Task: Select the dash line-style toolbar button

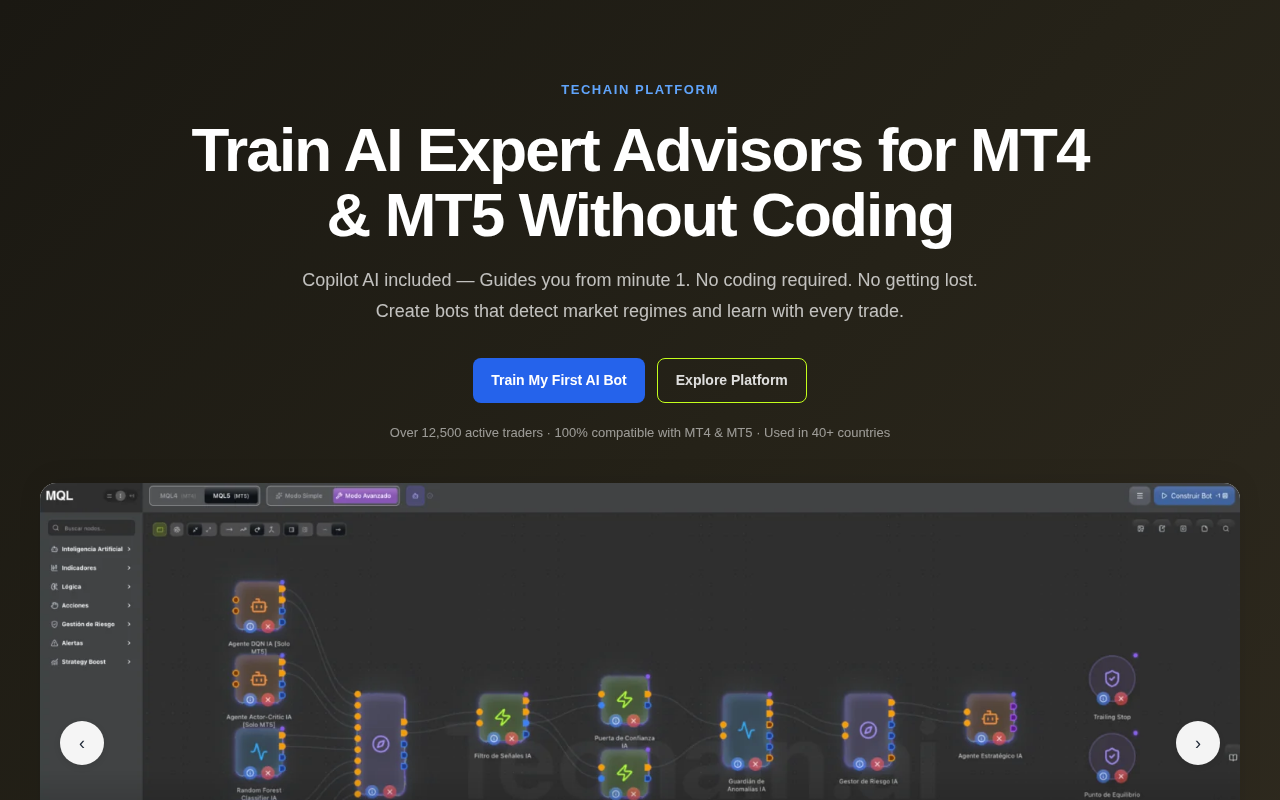Action: pos(324,530)
